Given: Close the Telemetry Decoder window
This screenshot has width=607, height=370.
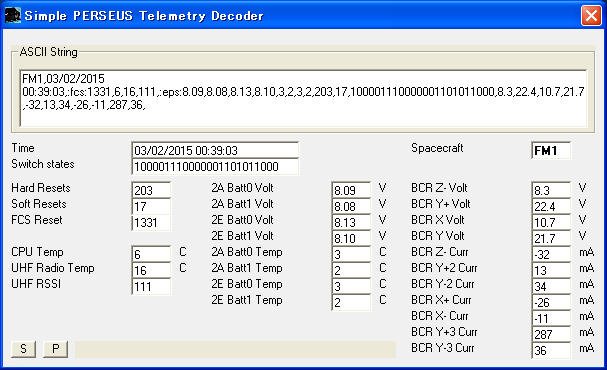Looking at the screenshot, I should (x=591, y=16).
